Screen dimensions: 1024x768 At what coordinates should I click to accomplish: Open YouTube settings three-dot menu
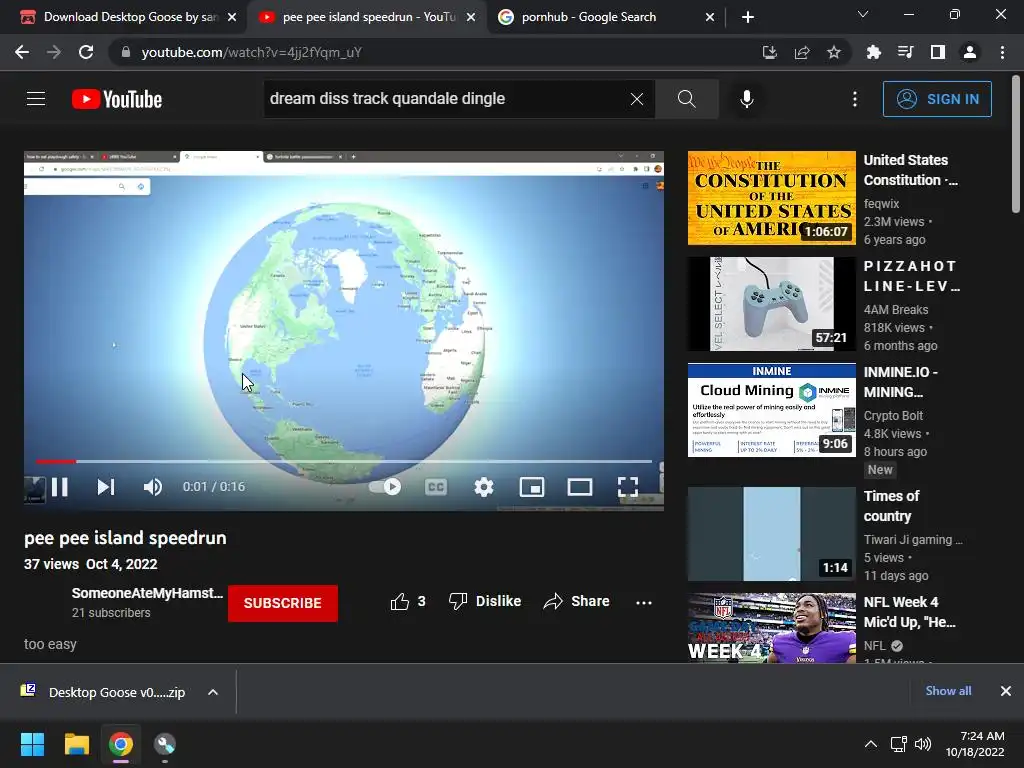(x=854, y=99)
